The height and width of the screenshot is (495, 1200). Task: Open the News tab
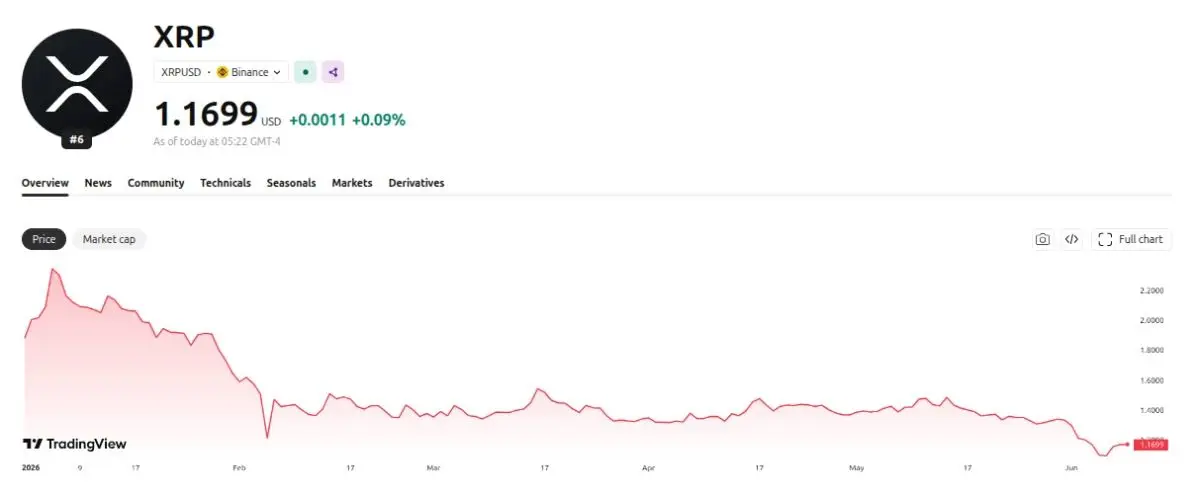98,183
